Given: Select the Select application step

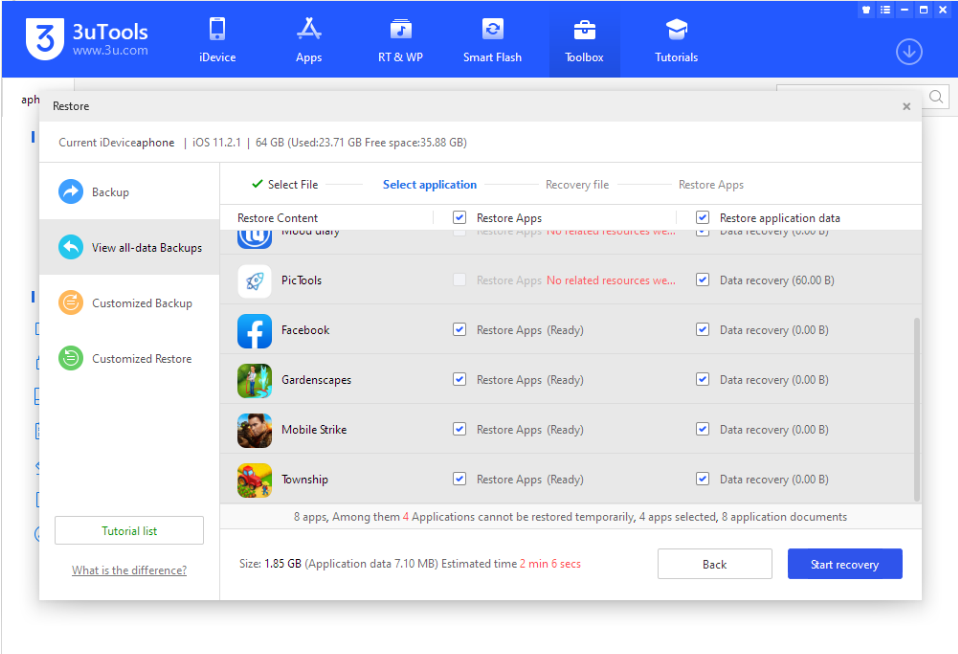Looking at the screenshot, I should [x=430, y=184].
